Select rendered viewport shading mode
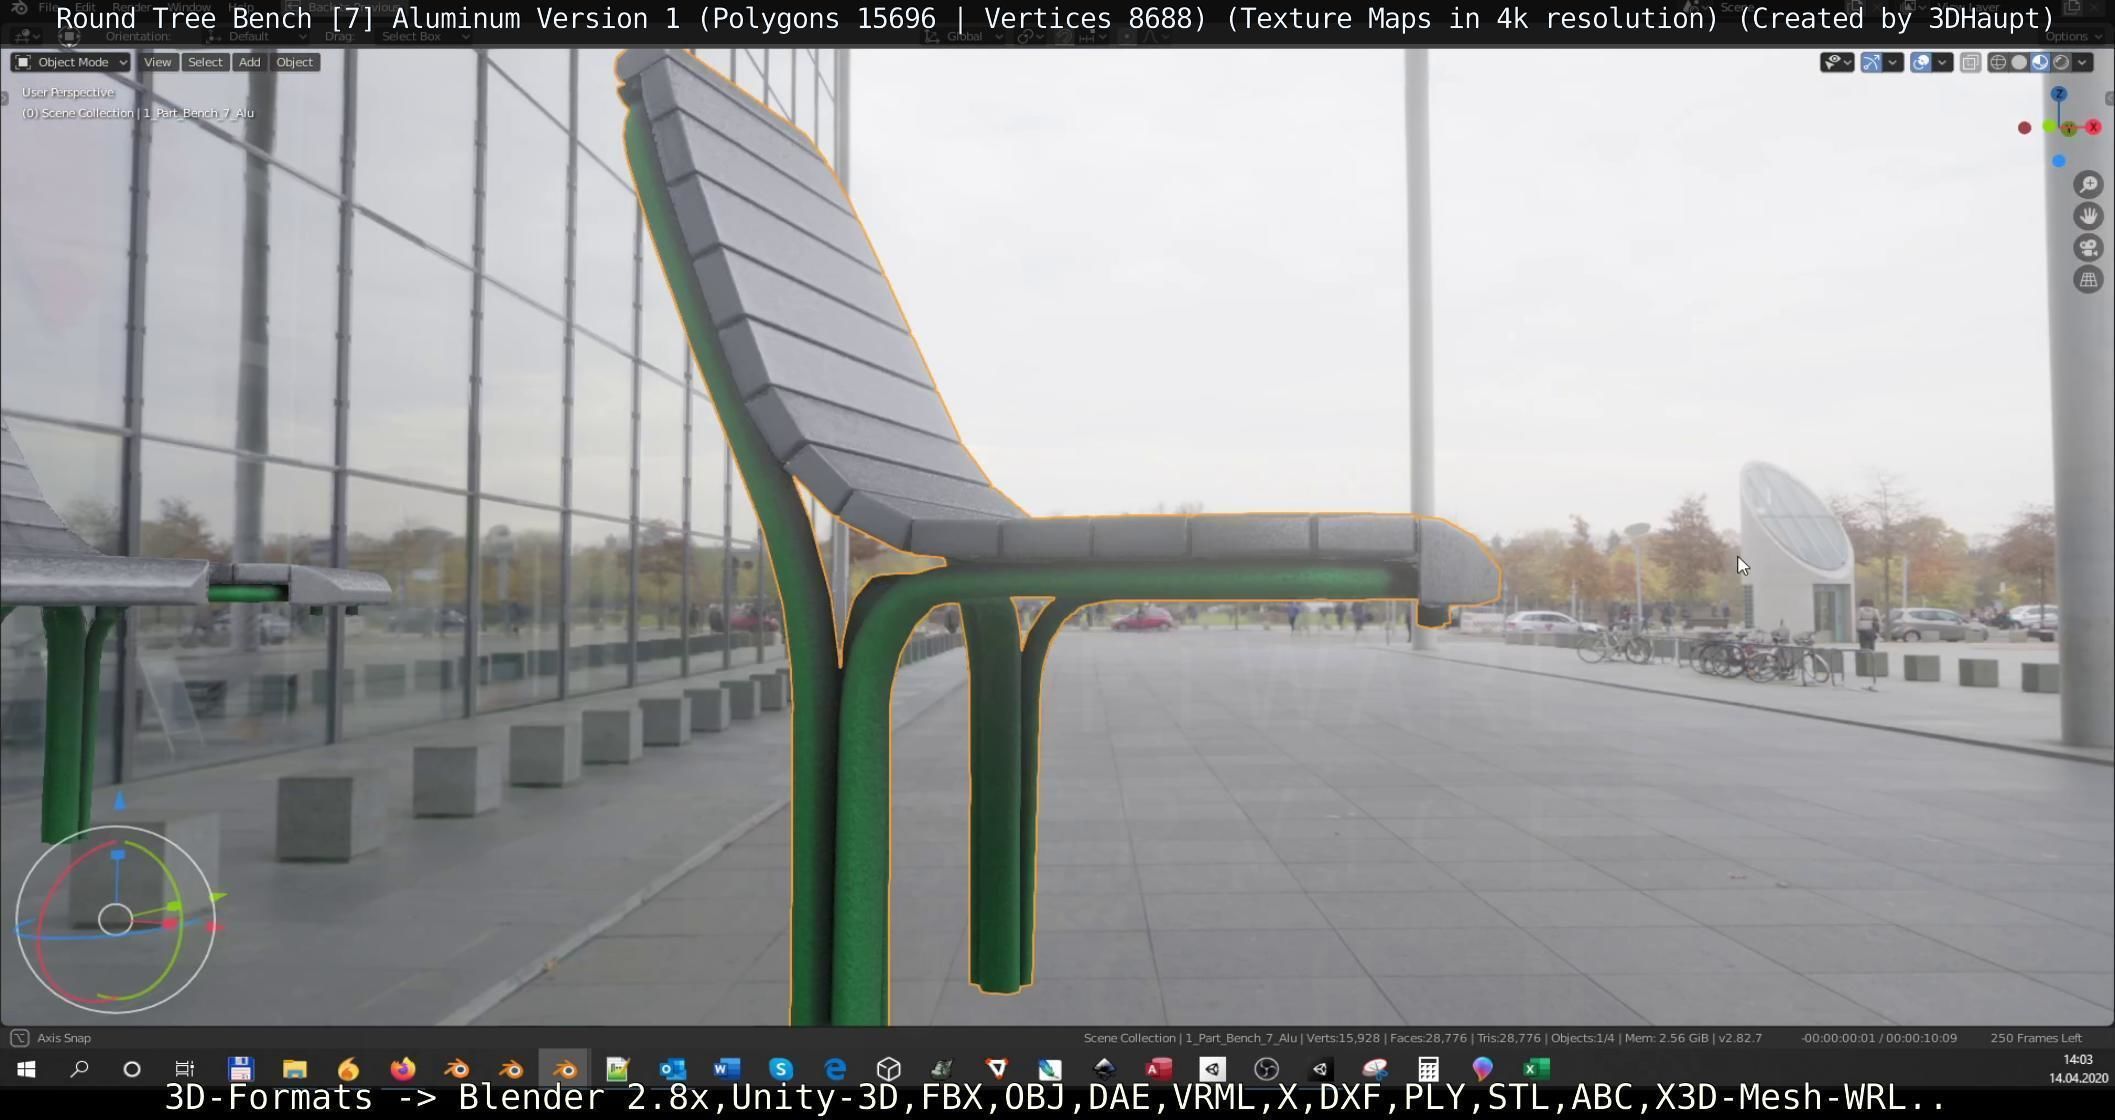The height and width of the screenshot is (1120, 2115). (x=2061, y=62)
